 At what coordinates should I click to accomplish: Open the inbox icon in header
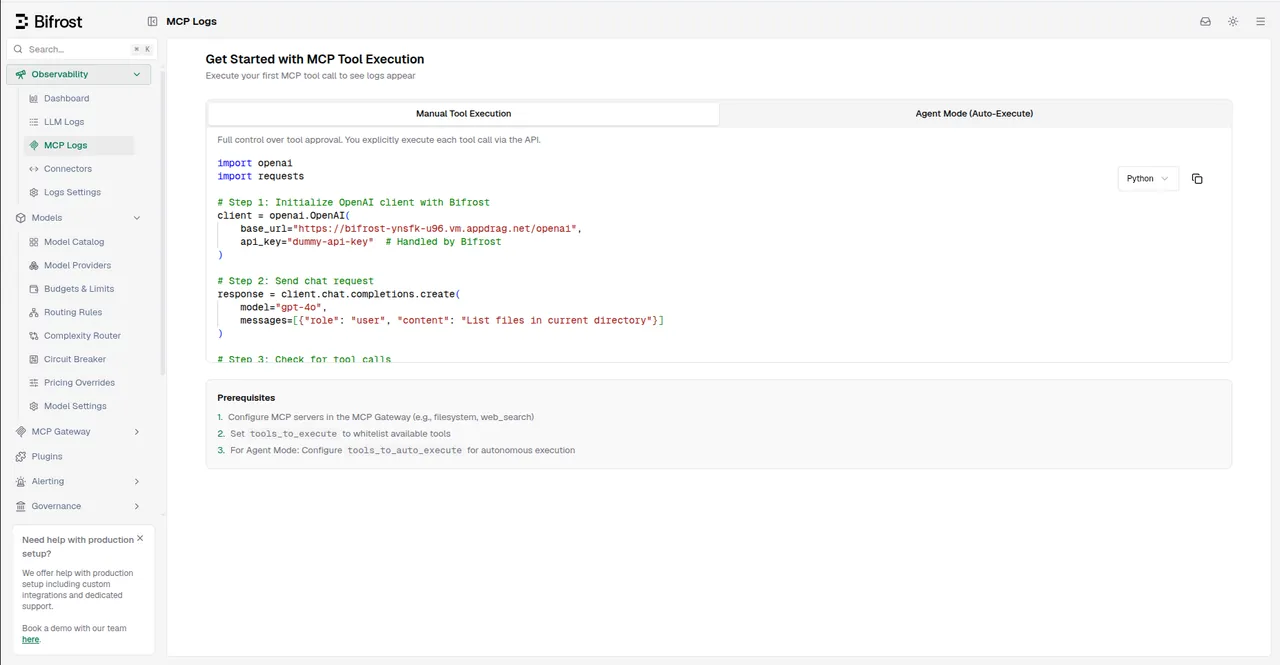(x=1205, y=21)
